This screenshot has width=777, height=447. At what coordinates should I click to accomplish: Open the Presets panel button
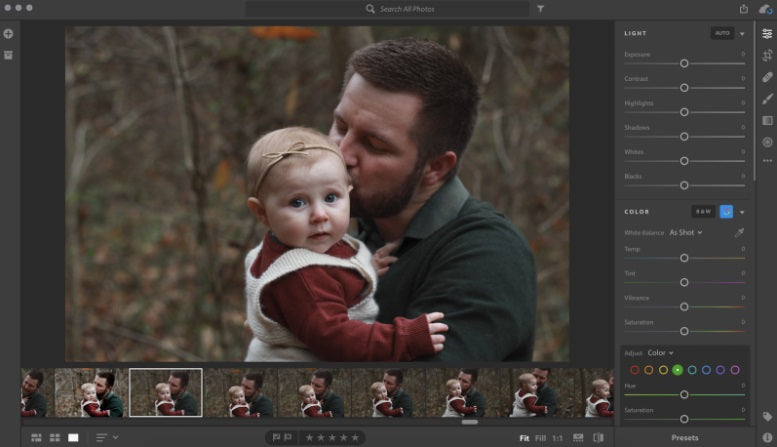click(x=685, y=438)
